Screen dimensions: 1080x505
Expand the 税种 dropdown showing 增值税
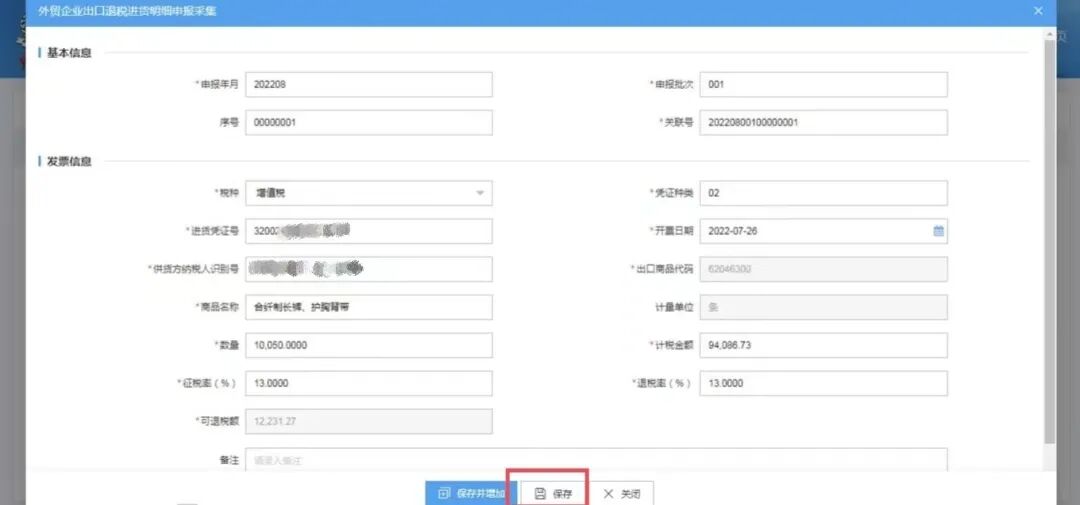click(x=480, y=193)
